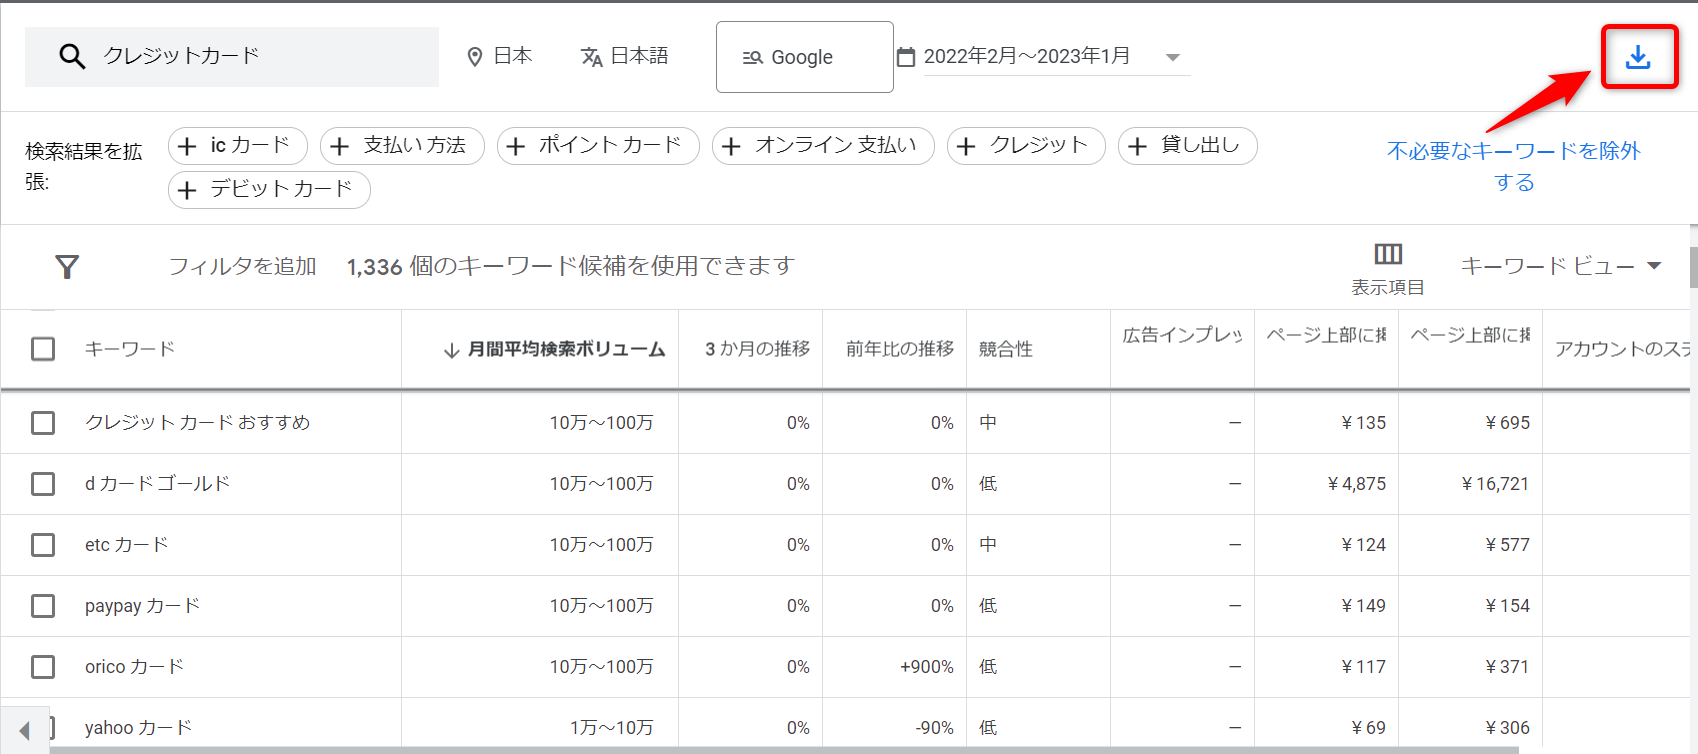The width and height of the screenshot is (1698, 754).
Task: Check the box for クレジットカード おすすめ
Action: pos(43,423)
